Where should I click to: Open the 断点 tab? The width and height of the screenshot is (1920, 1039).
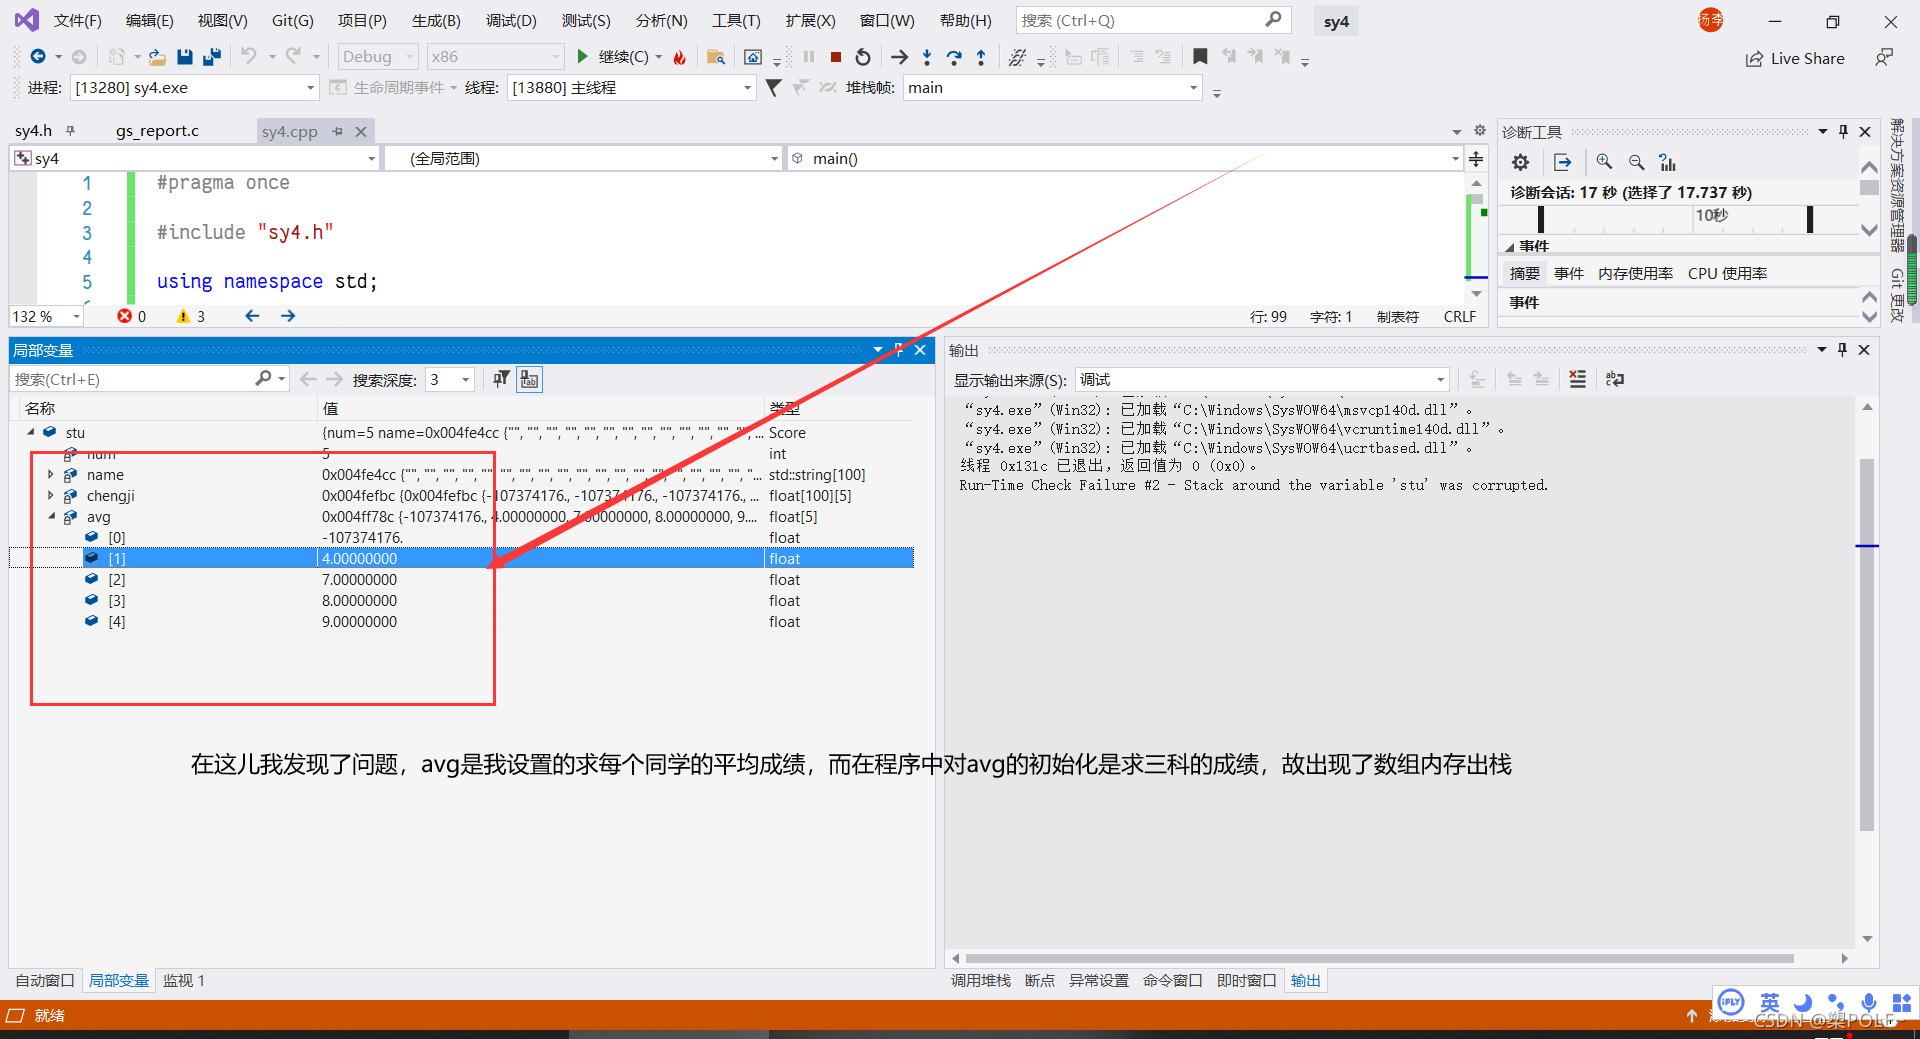[1039, 980]
